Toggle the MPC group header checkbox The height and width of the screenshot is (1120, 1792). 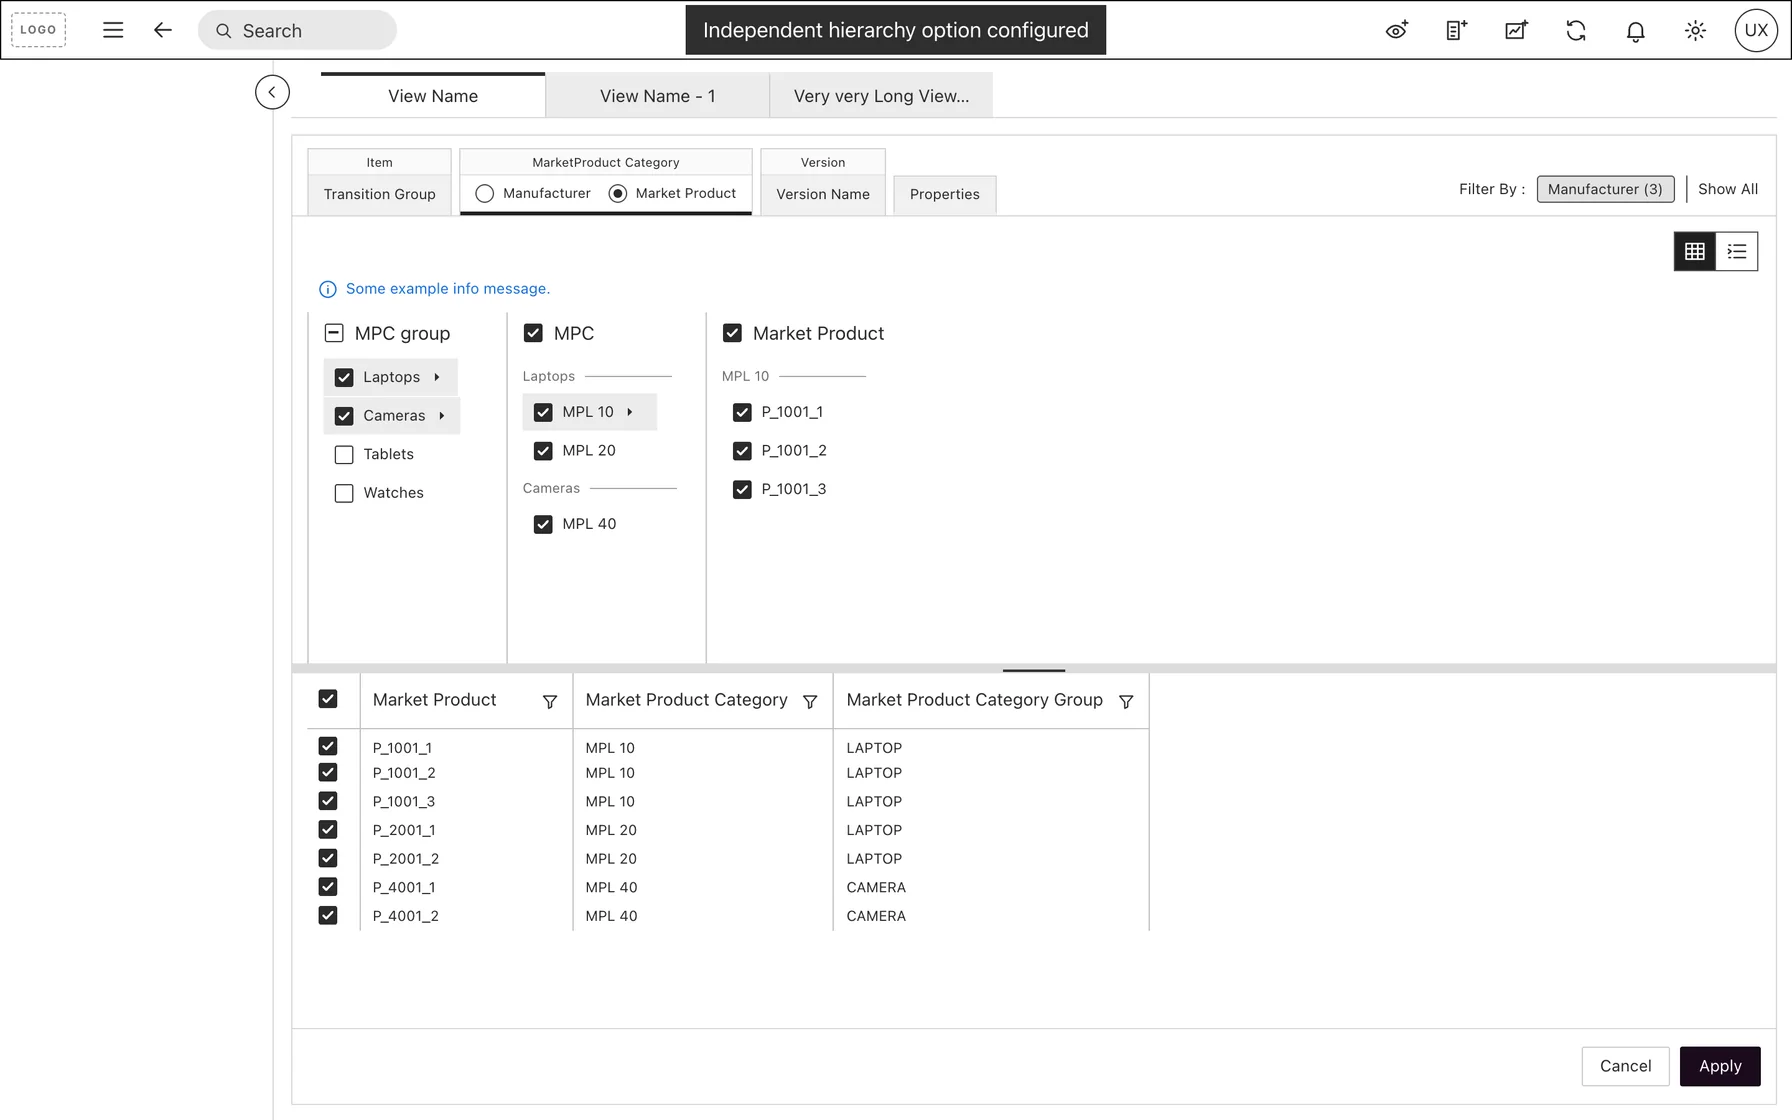(x=334, y=333)
